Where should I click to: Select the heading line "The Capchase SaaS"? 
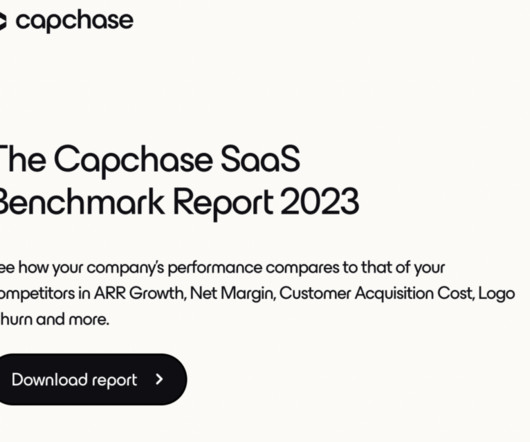[149, 161]
